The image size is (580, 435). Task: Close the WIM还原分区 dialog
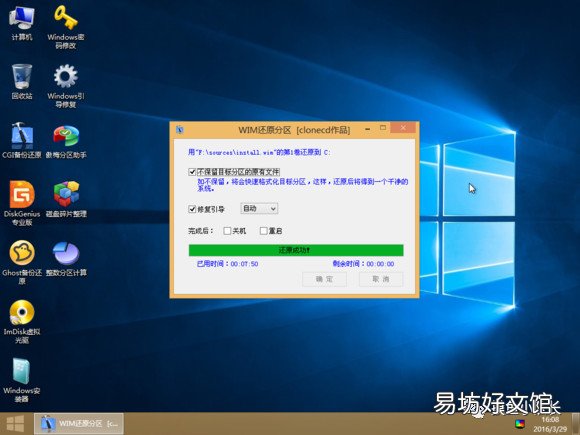tap(403, 128)
